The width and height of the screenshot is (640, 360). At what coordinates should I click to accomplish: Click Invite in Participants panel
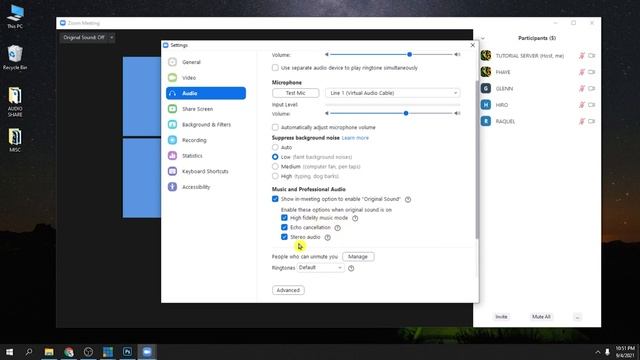pyautogui.click(x=501, y=317)
